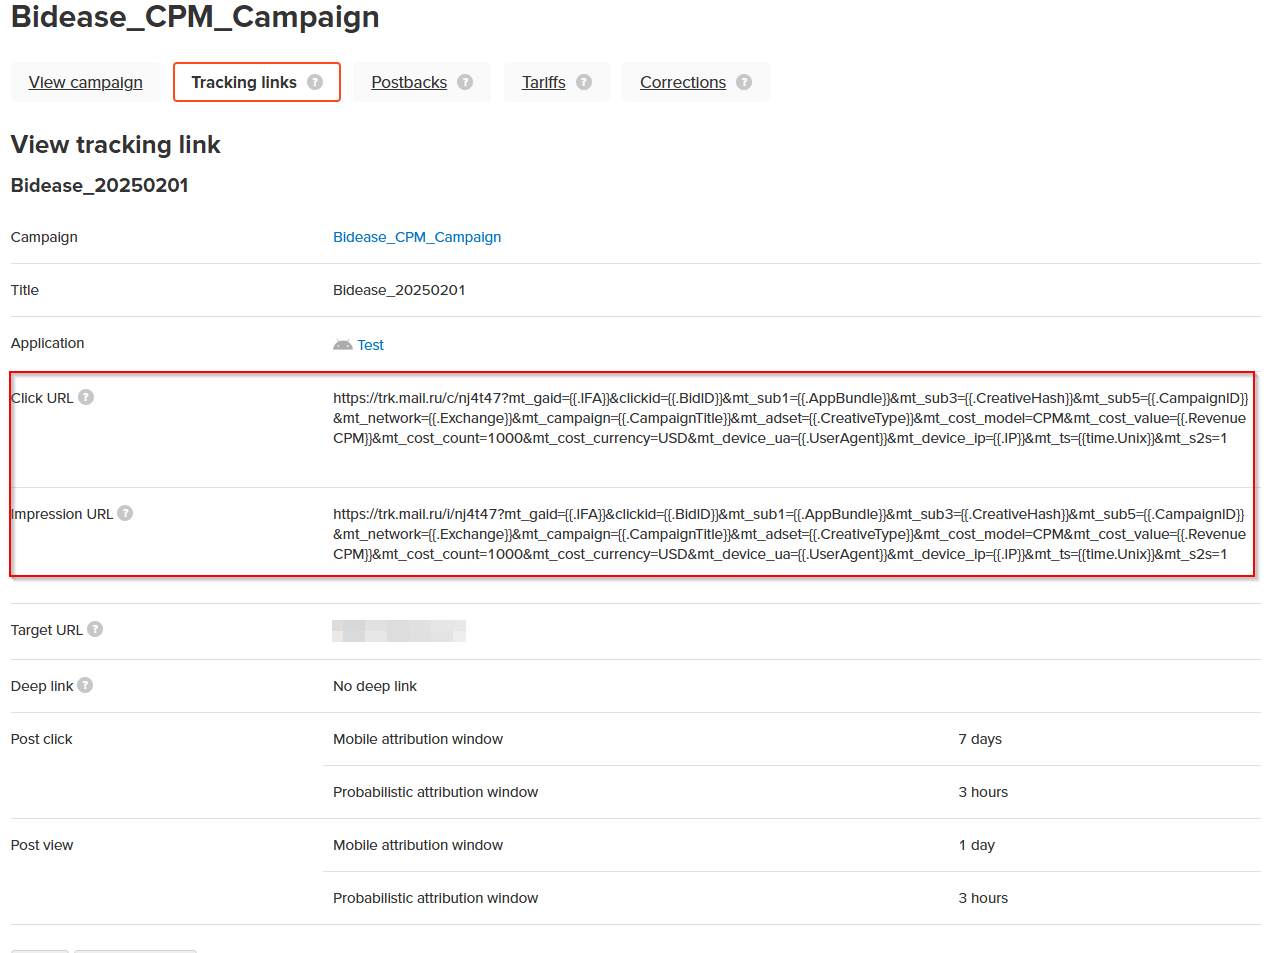Click help icon beside Corrections

pos(744,82)
